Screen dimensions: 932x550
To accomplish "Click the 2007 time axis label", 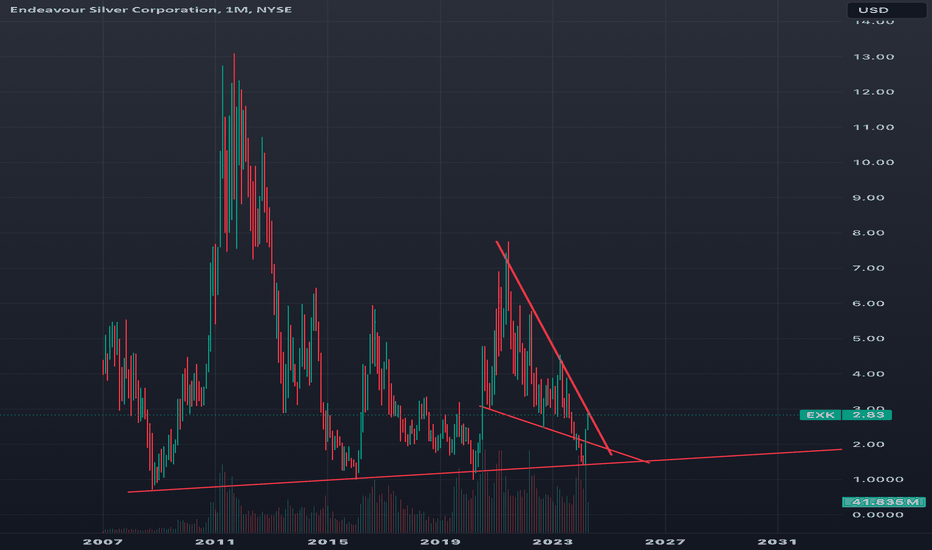I will [103, 542].
